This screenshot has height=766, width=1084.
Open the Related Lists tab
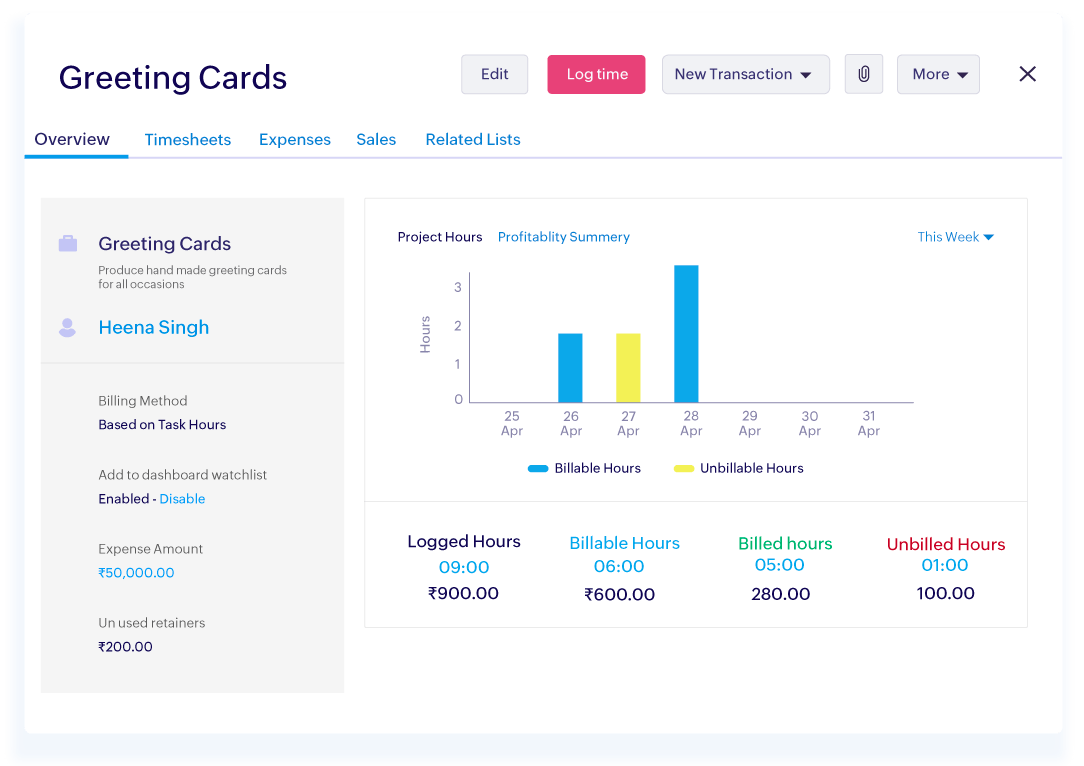[x=472, y=139]
